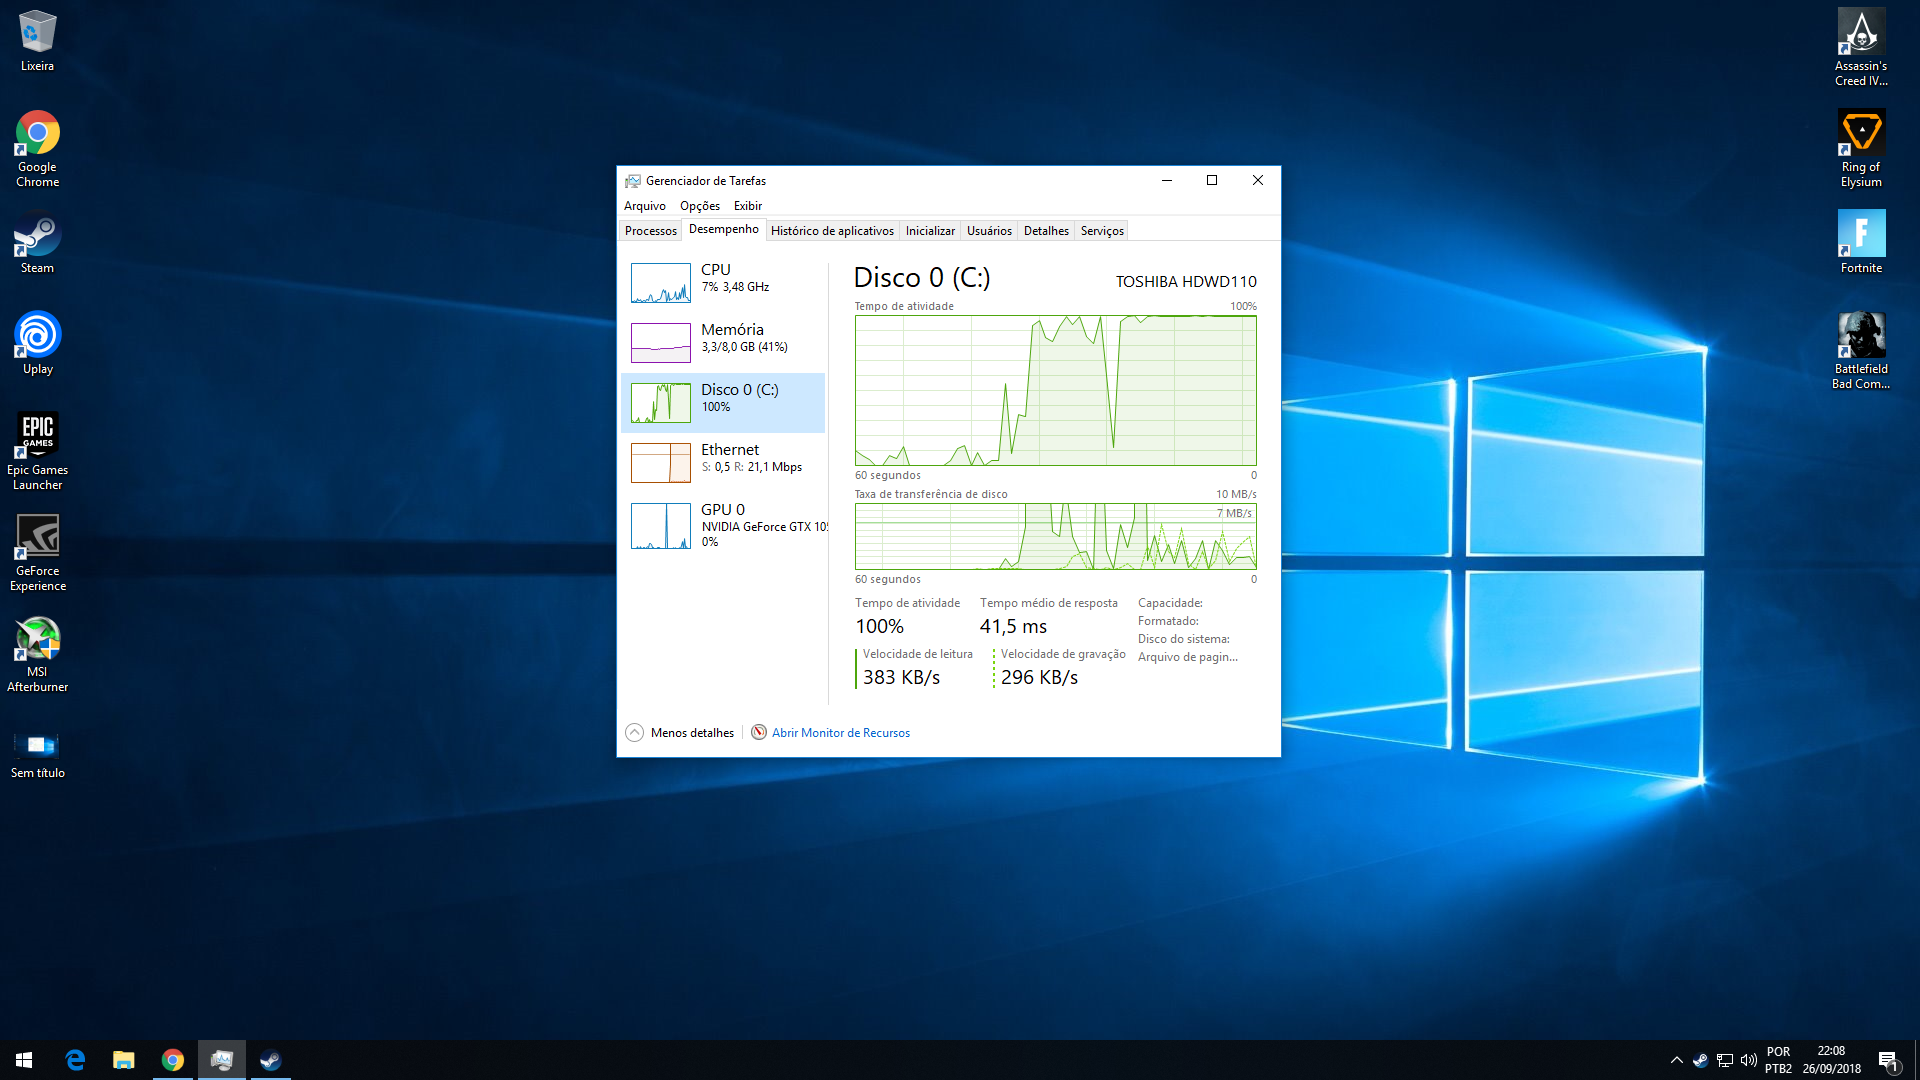Select the MSI Afterburner desktop icon

point(37,654)
